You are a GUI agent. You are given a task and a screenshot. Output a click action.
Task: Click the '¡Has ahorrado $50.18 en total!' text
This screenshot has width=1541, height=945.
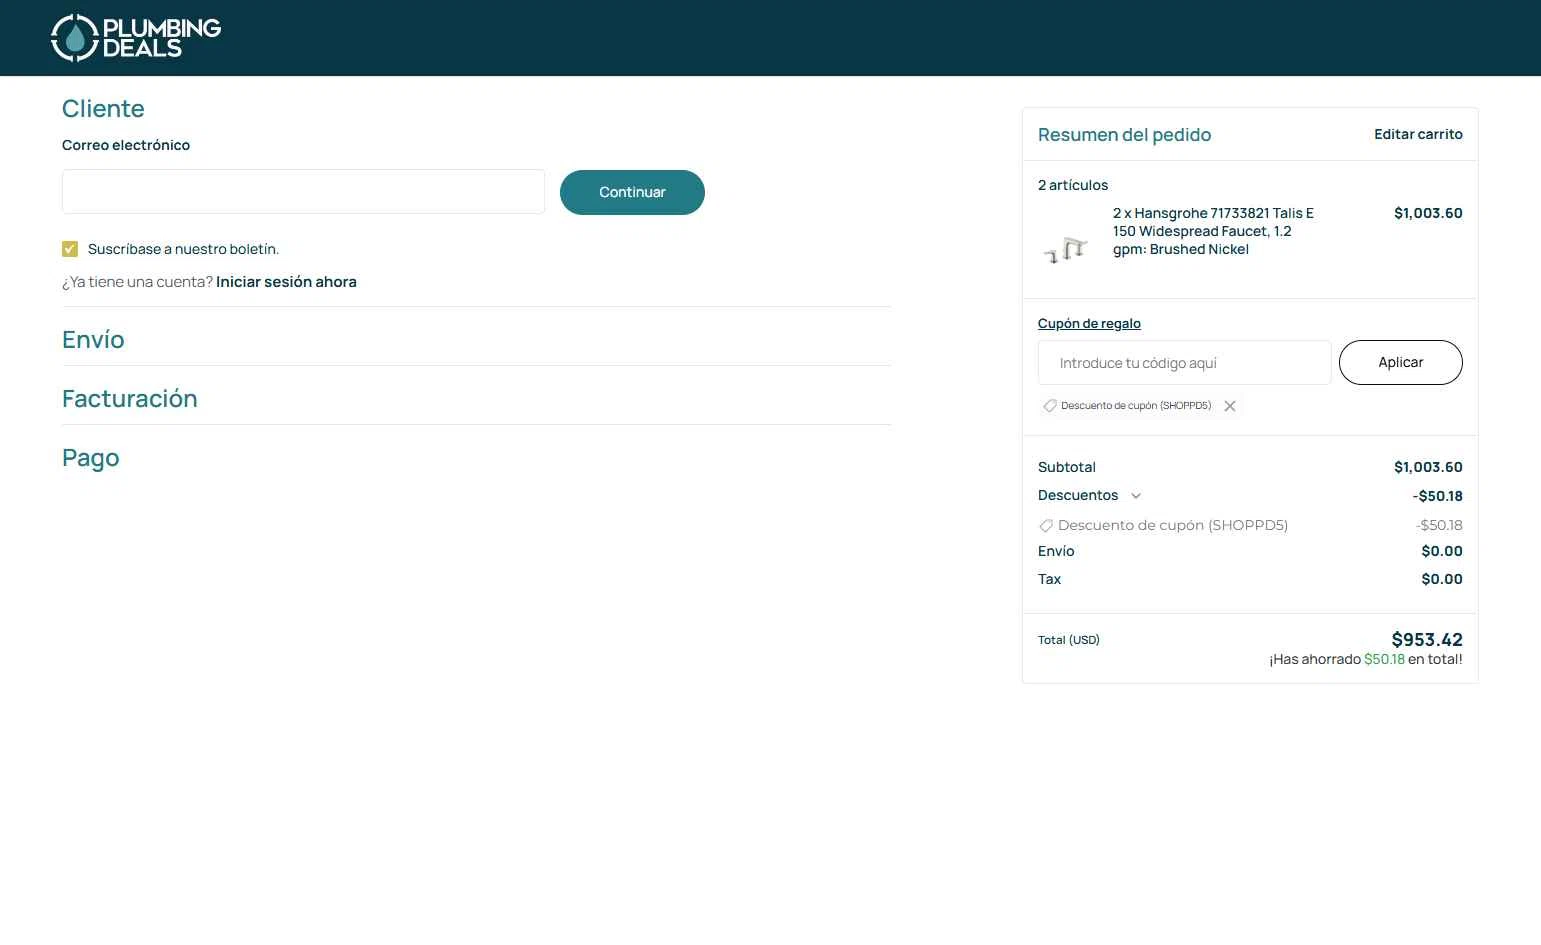(x=1366, y=659)
